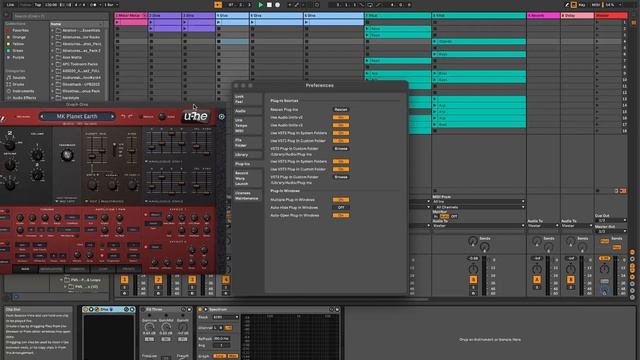Image resolution: width=640 pixels, height=360 pixels.
Task: Select the Sounds category in the browser
Action: click(x=19, y=78)
